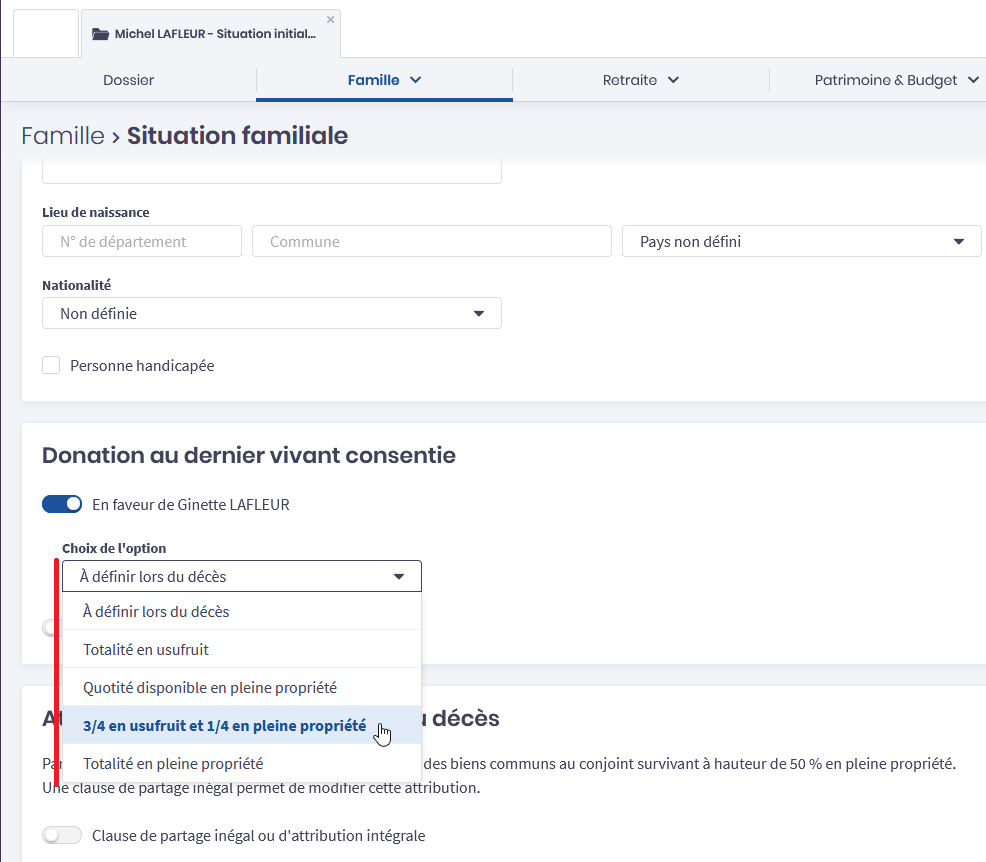Expand the Famille menu chevron
This screenshot has height=862, width=986.
416,80
